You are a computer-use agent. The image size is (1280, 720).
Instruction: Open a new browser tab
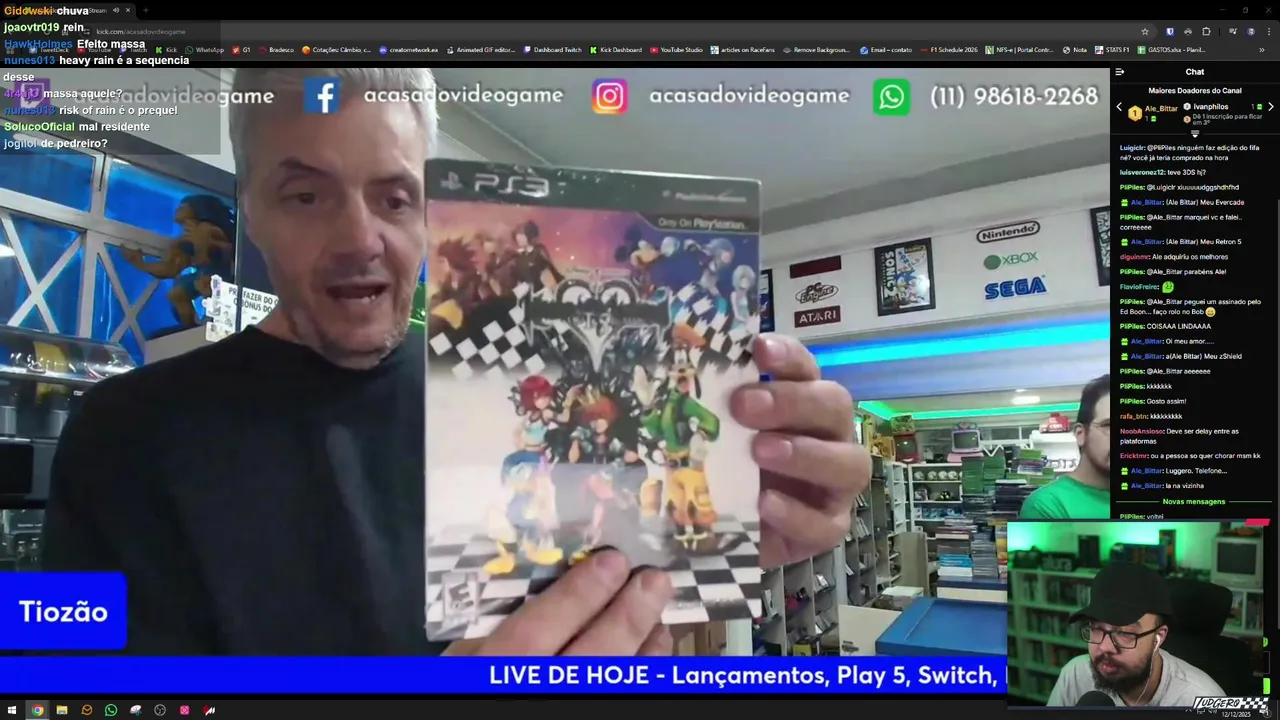pyautogui.click(x=146, y=10)
